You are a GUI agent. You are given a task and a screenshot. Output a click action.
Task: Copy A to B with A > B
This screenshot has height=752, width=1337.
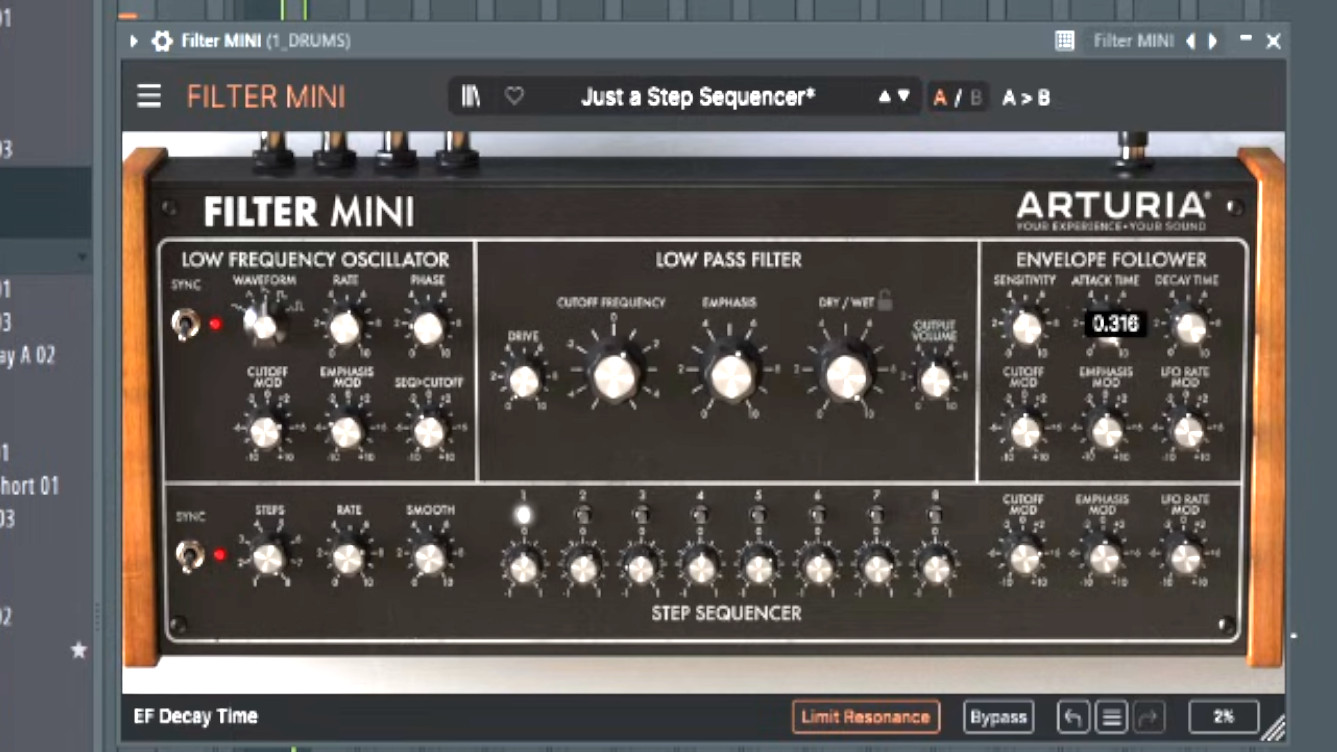coord(1026,98)
